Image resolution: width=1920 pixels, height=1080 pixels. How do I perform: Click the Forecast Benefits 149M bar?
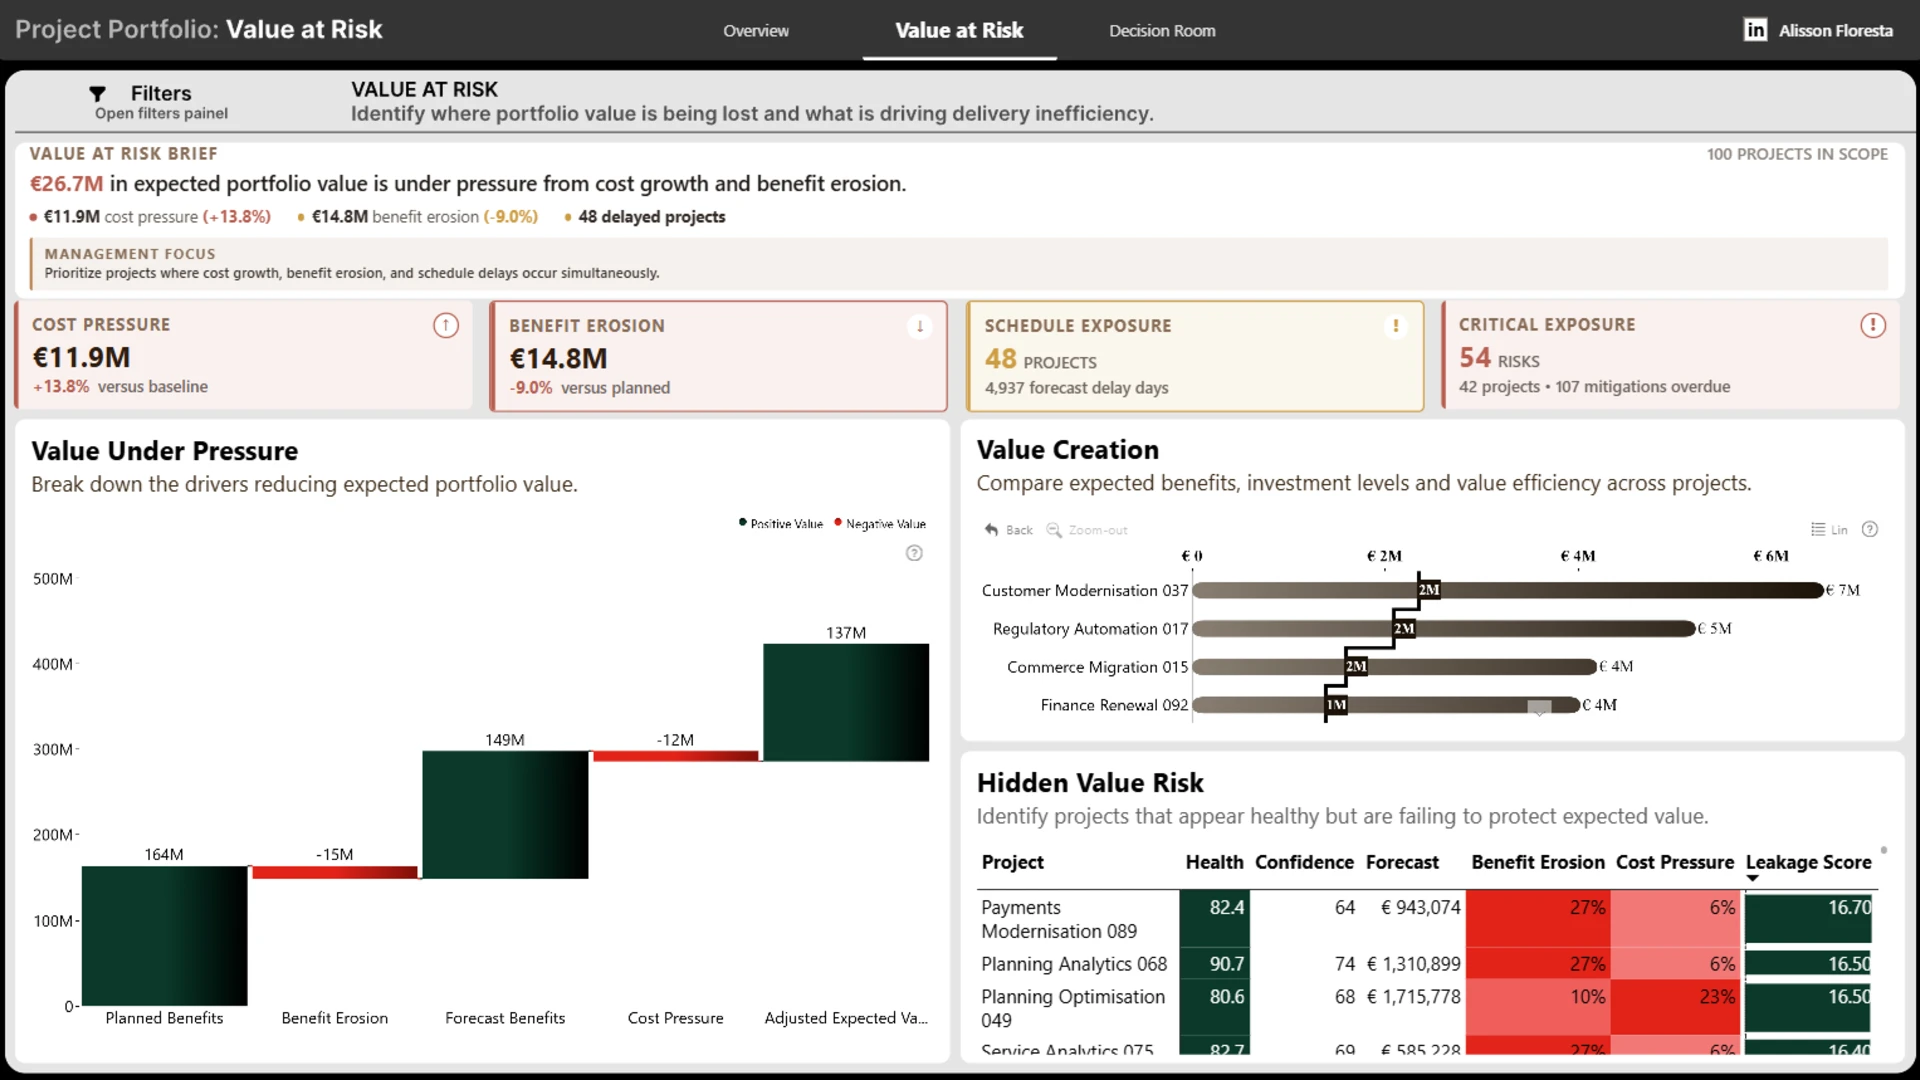505,815
